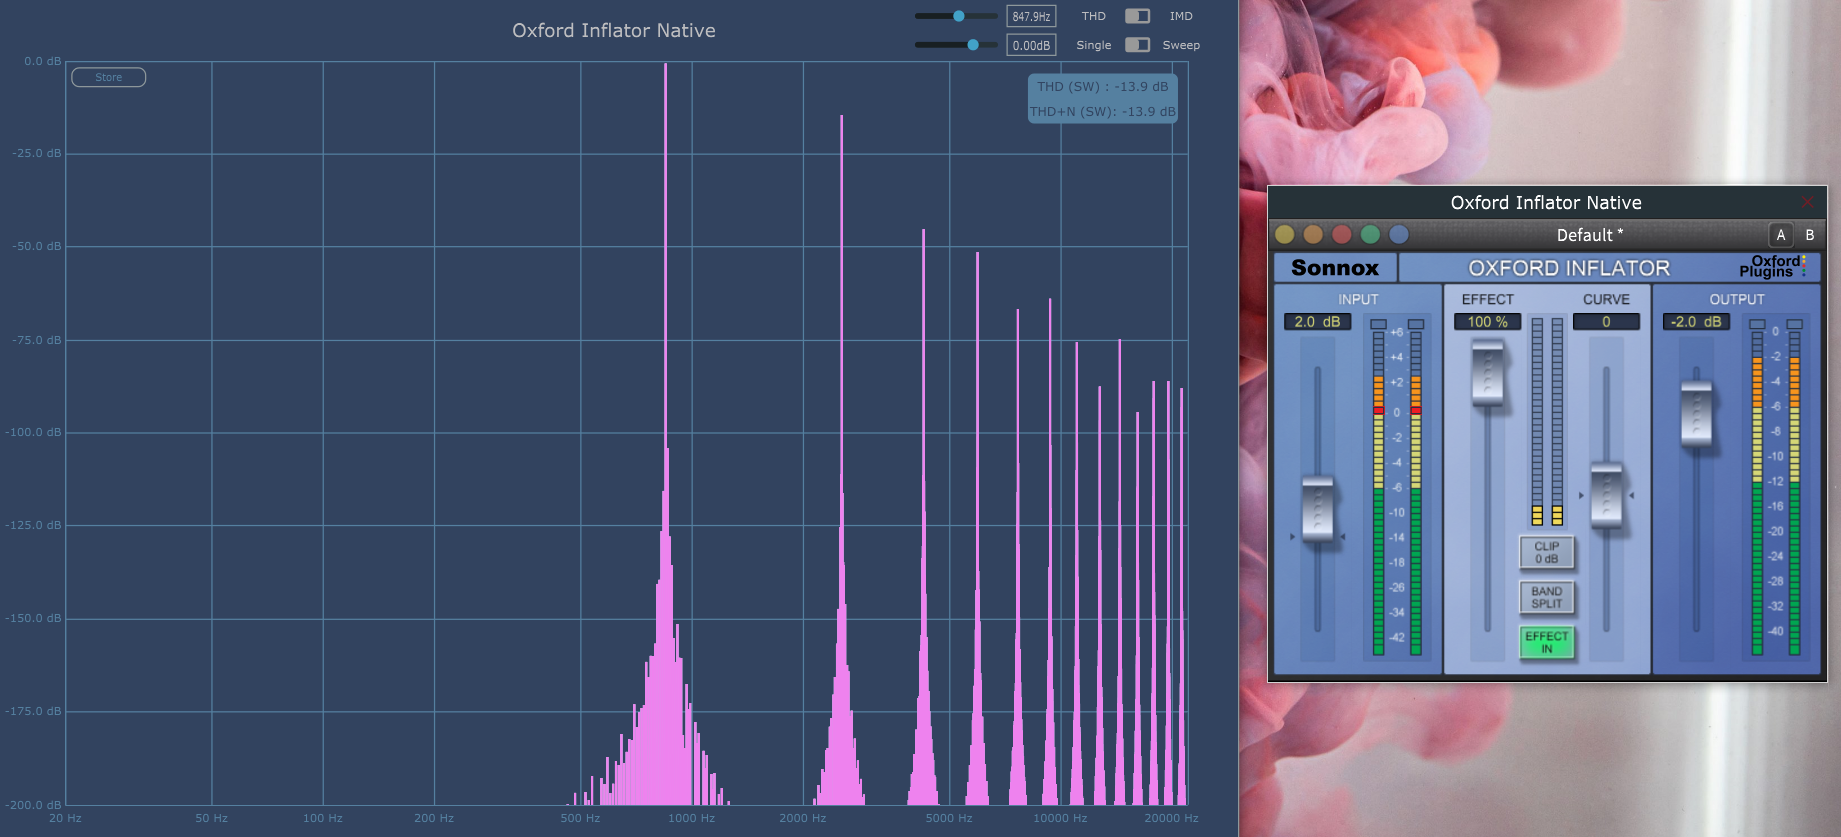Grab the INPUT fader handle

[x=1318, y=509]
